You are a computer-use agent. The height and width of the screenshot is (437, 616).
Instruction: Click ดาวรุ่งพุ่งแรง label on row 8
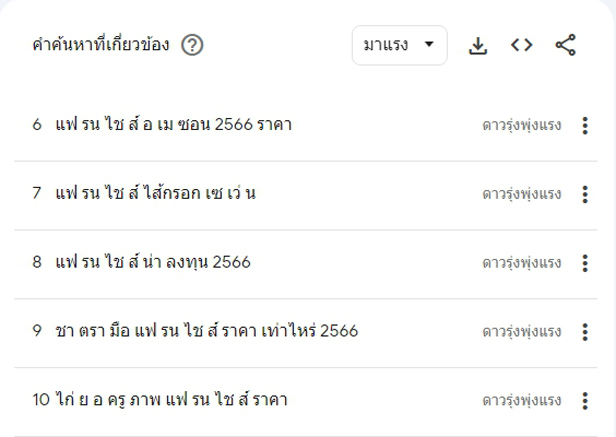(521, 263)
